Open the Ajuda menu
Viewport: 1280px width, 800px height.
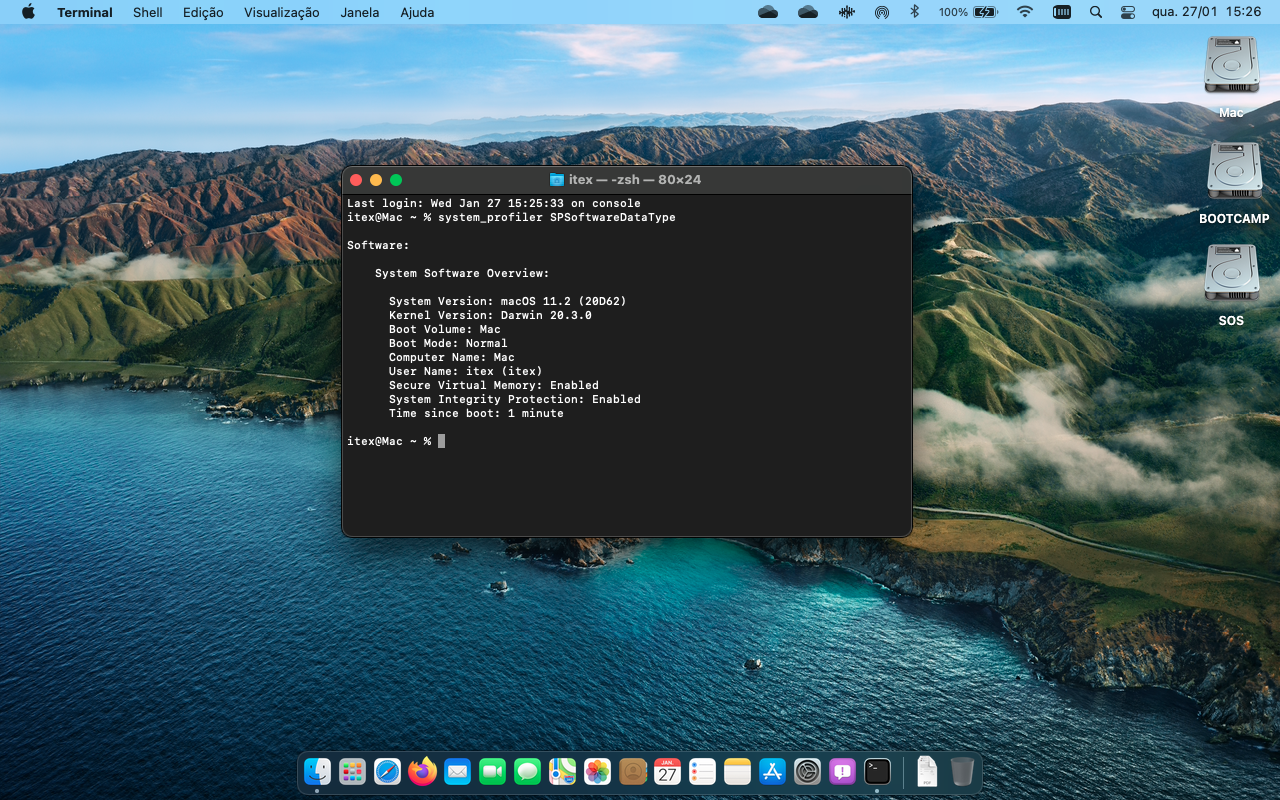tap(417, 12)
